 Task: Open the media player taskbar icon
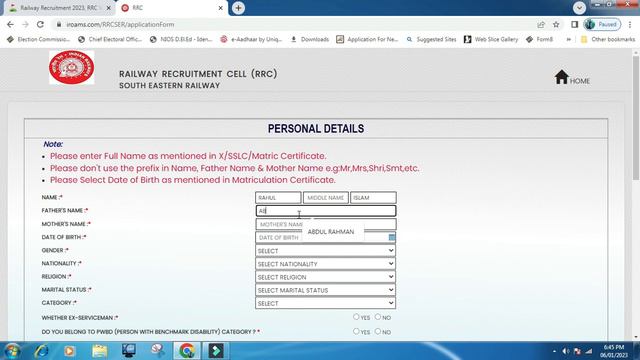pyautogui.click(x=70, y=351)
